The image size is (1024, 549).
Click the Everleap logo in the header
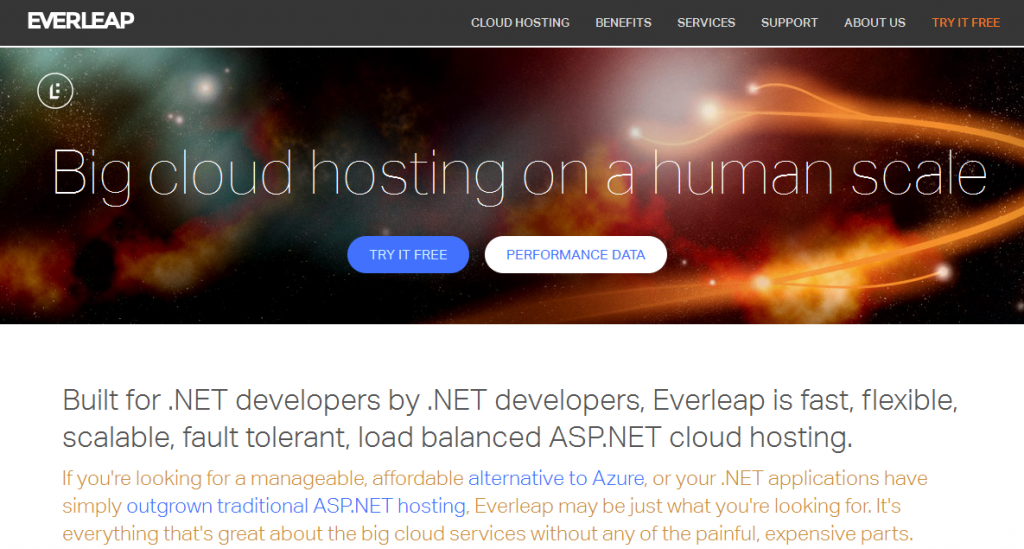pos(81,21)
